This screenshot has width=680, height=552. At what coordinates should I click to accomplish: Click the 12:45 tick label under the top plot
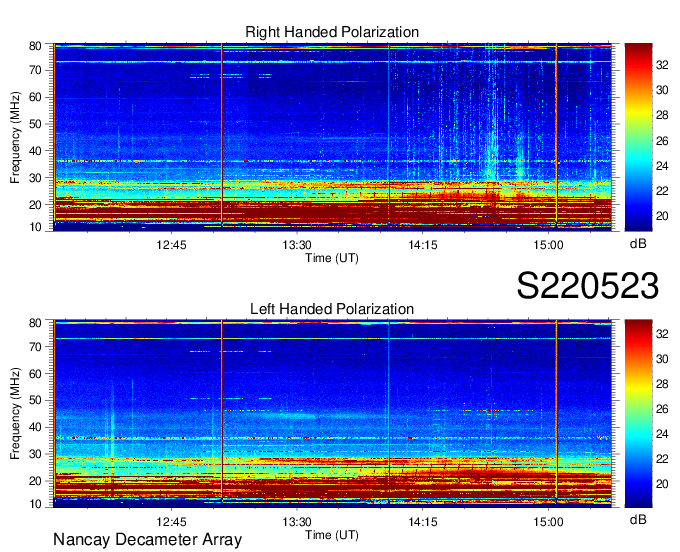[x=171, y=245]
